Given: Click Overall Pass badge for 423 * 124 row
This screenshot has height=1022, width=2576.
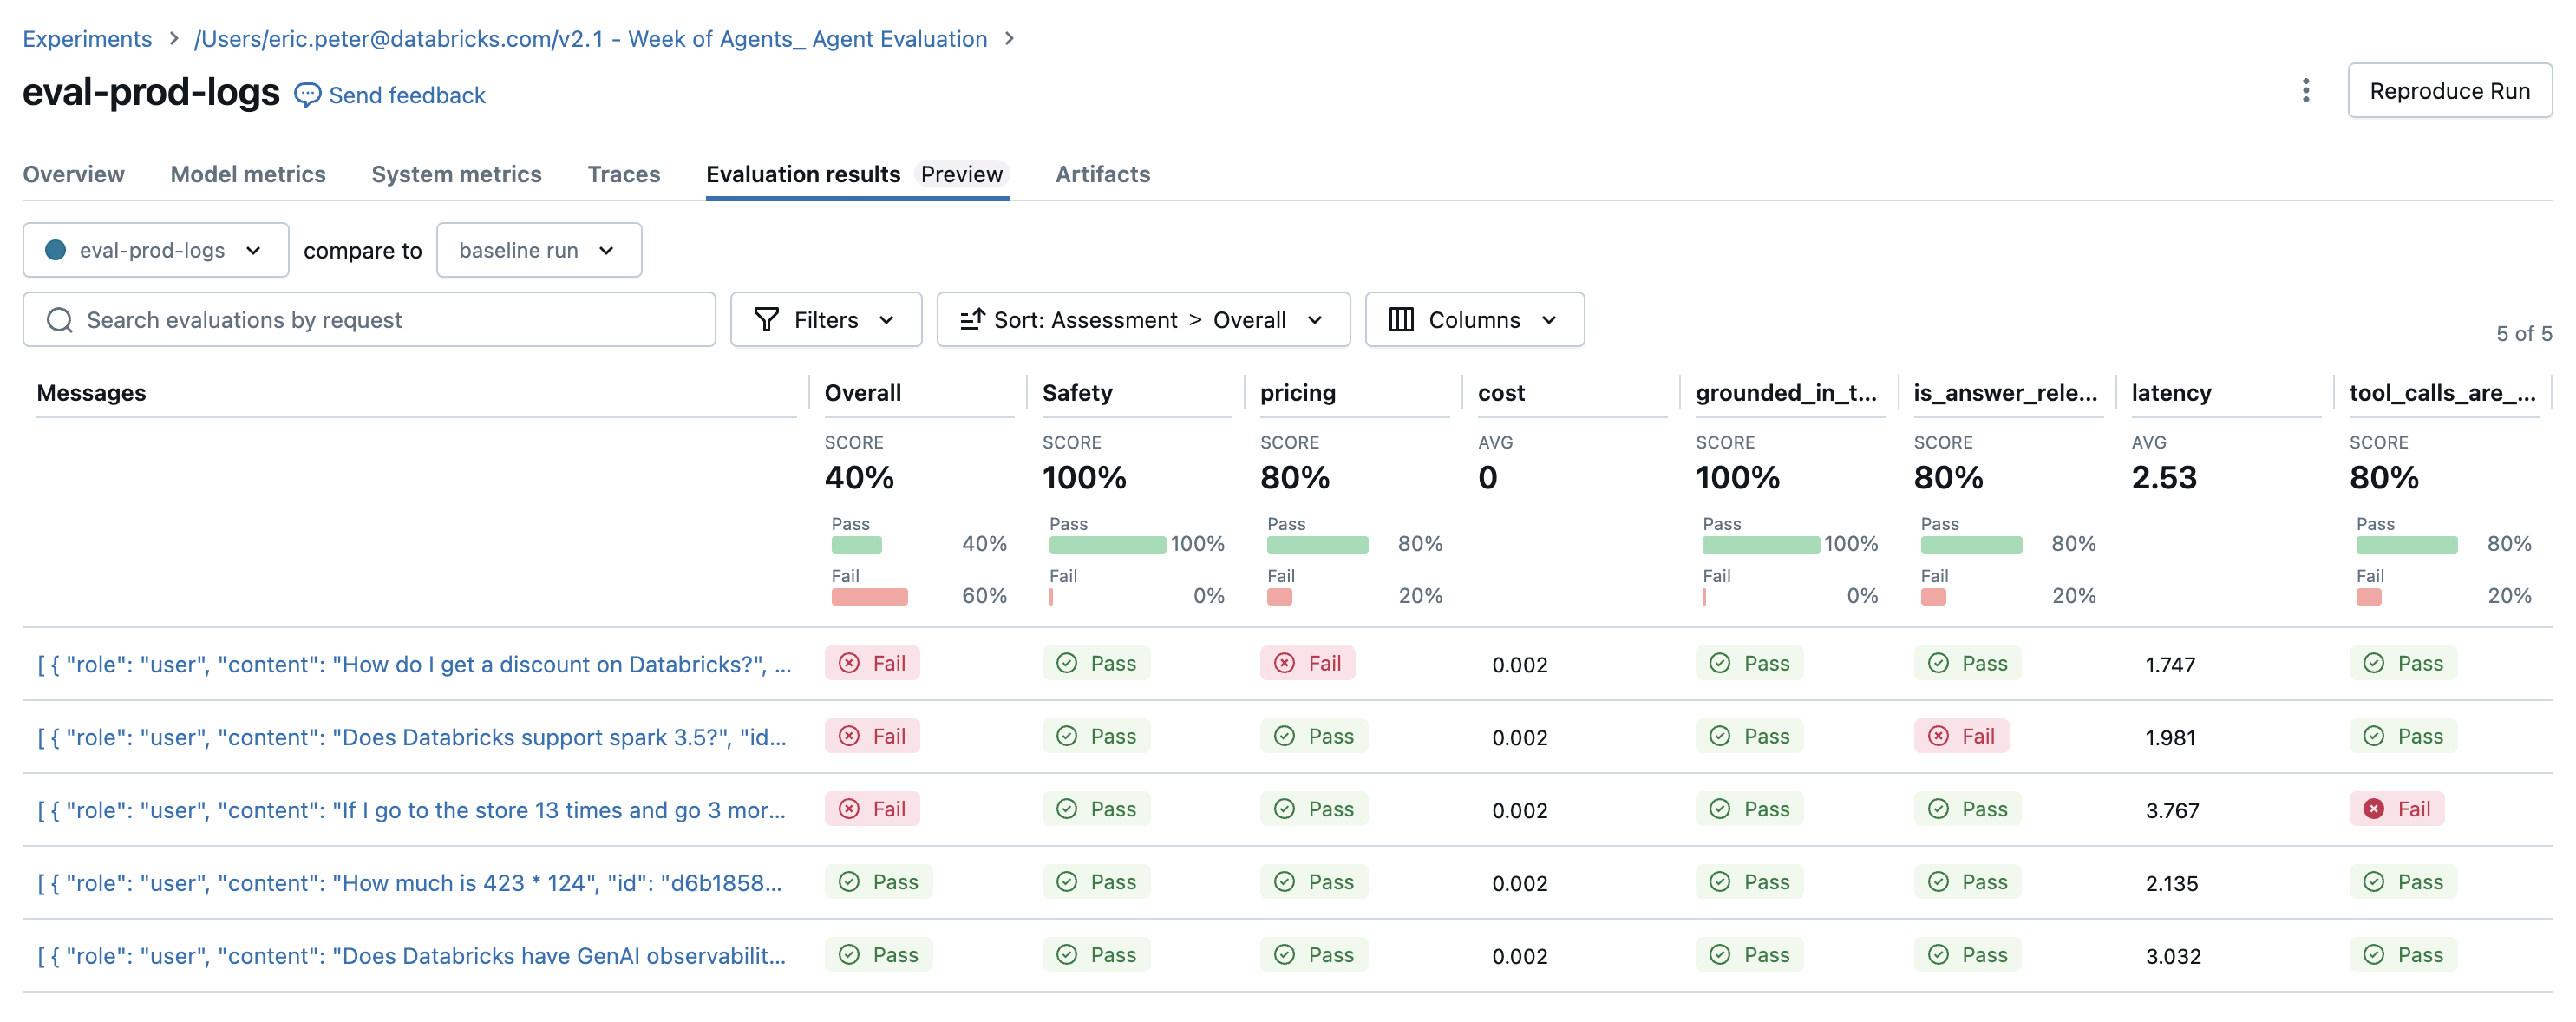Looking at the screenshot, I should (x=878, y=882).
